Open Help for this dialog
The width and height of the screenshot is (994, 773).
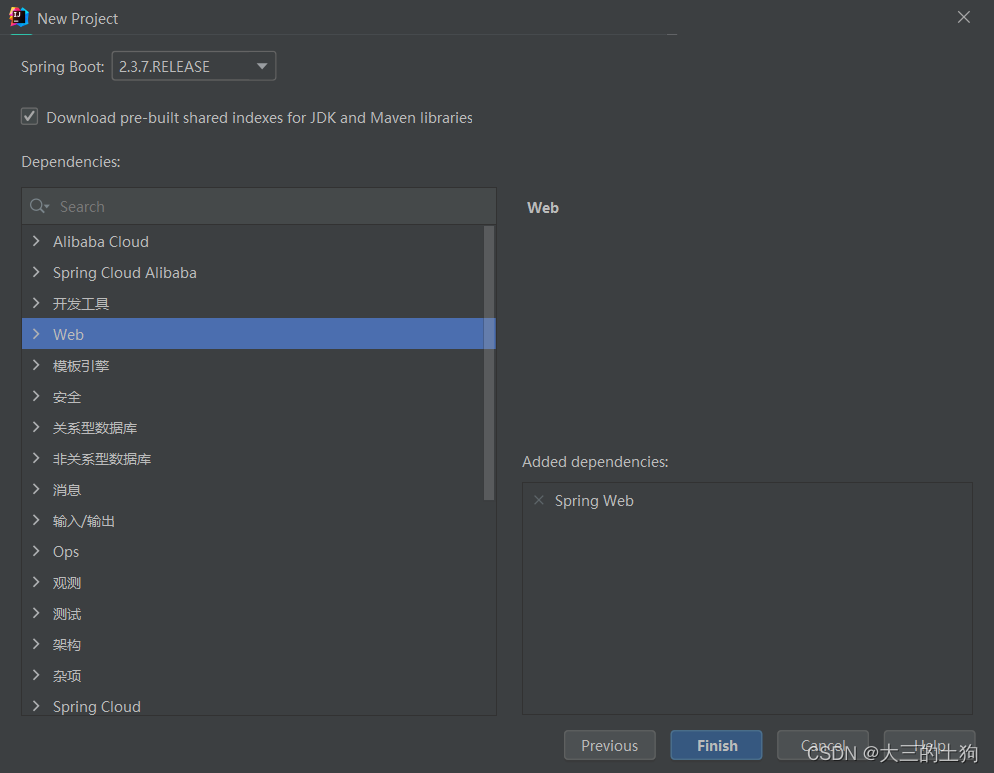[929, 745]
